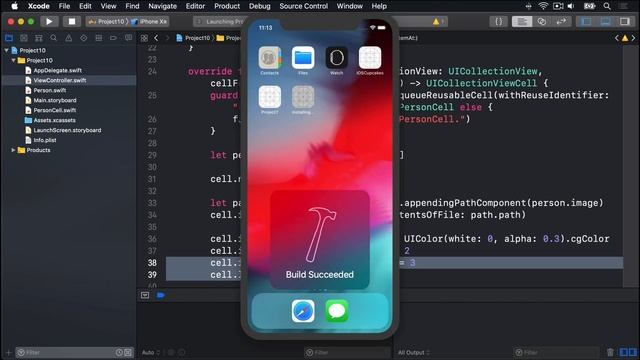Switch to the Standard editor
Viewport: 640px width, 360px height.
[x=522, y=21]
